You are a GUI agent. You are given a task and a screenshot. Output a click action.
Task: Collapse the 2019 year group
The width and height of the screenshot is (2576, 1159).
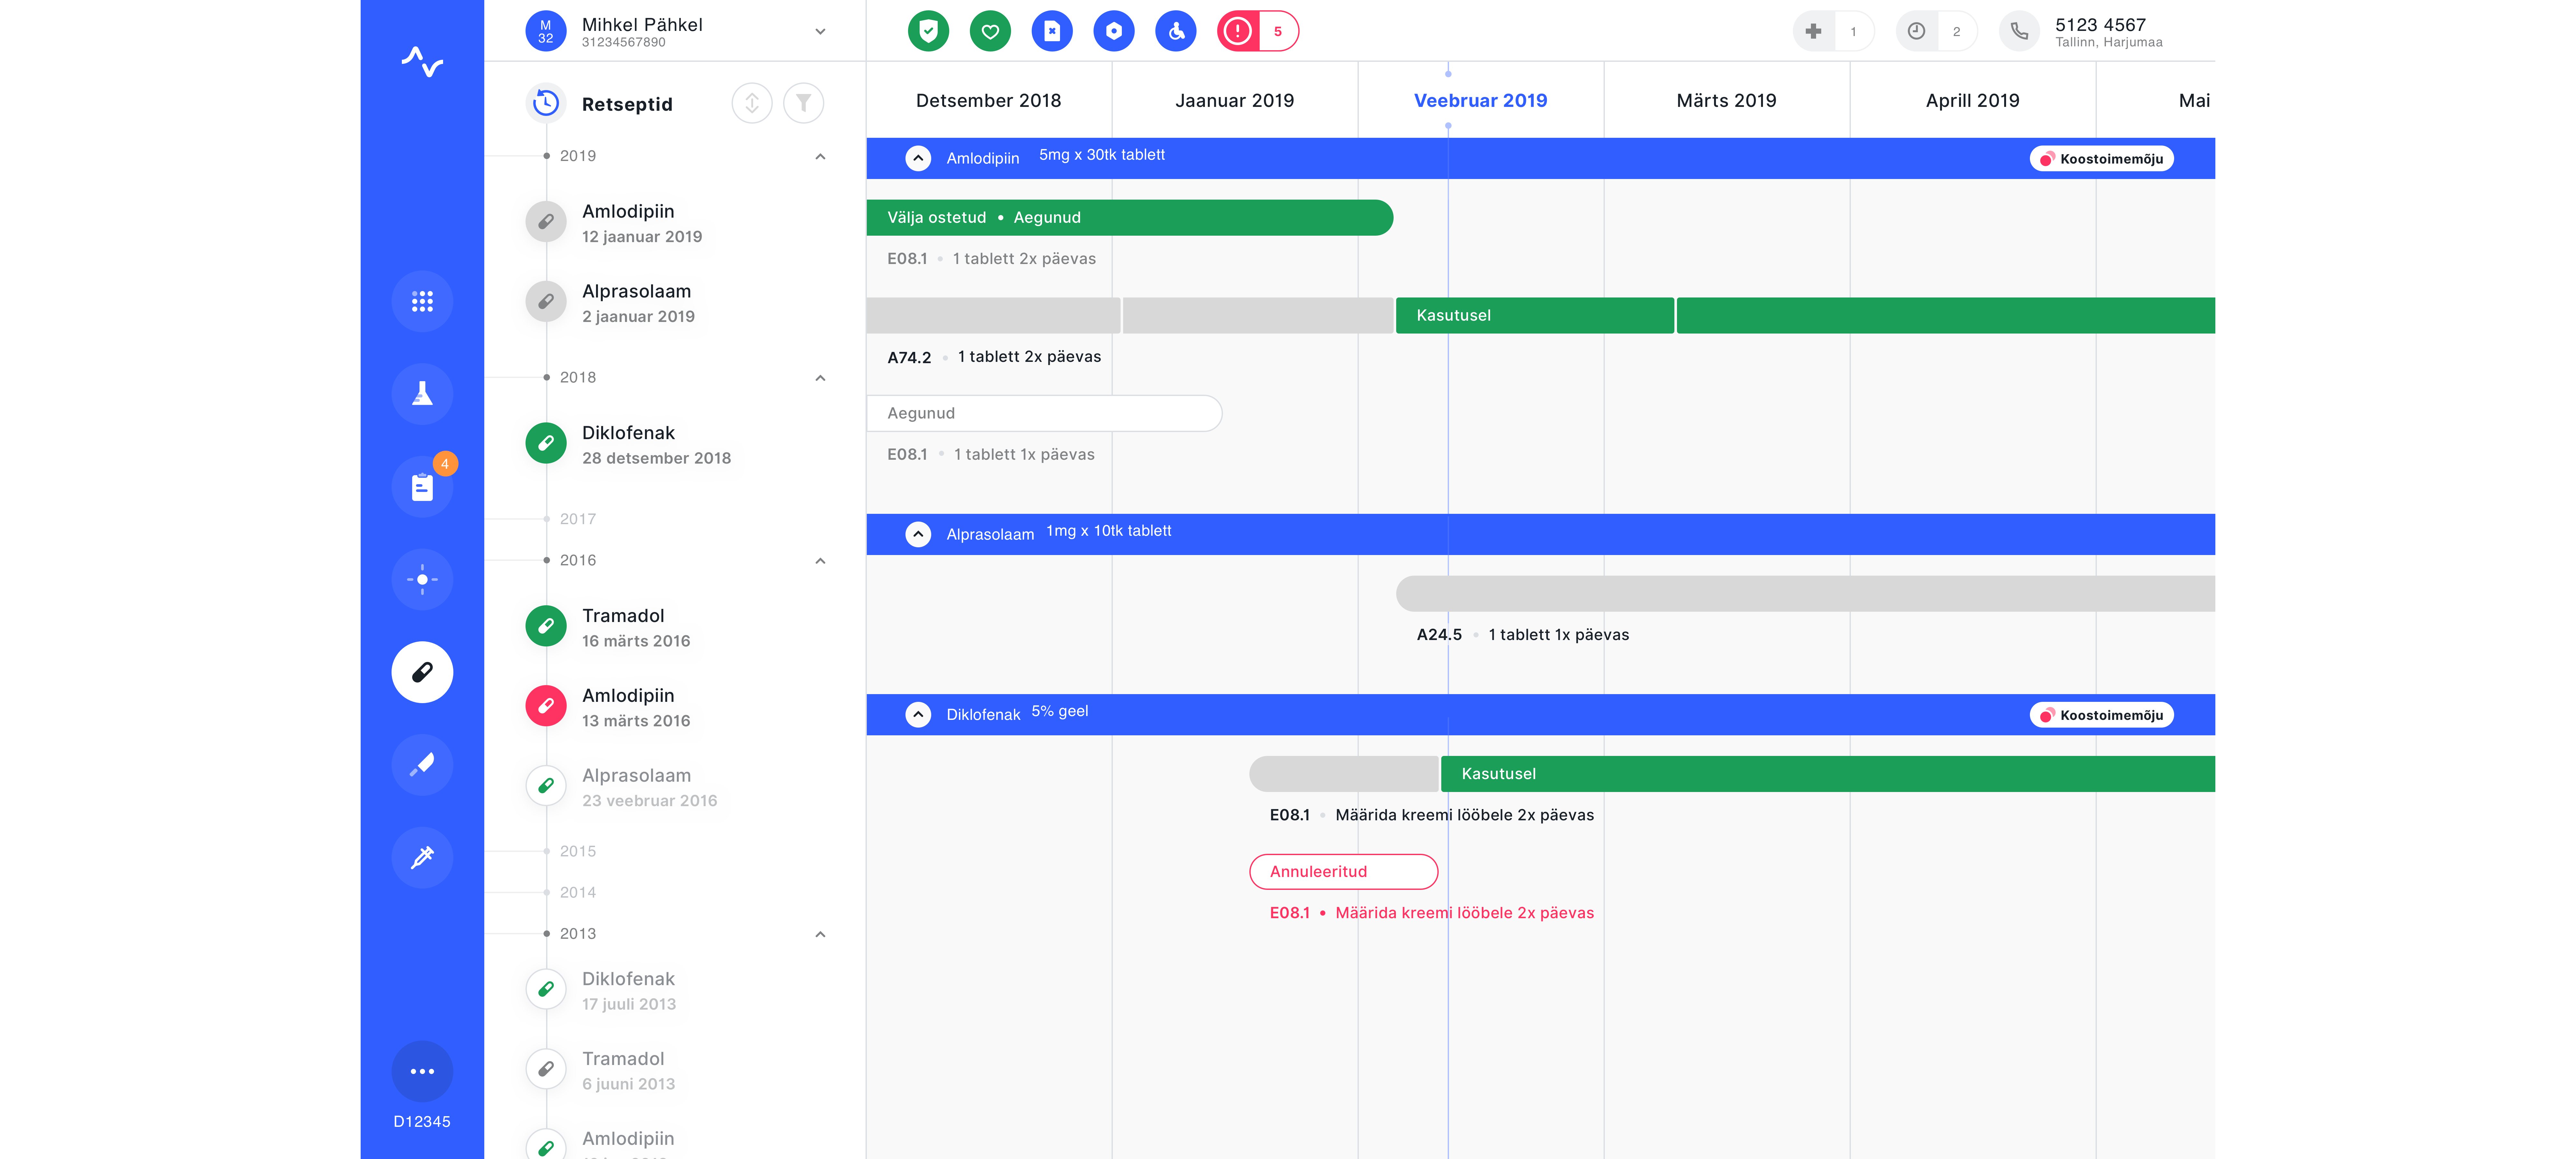coord(820,156)
